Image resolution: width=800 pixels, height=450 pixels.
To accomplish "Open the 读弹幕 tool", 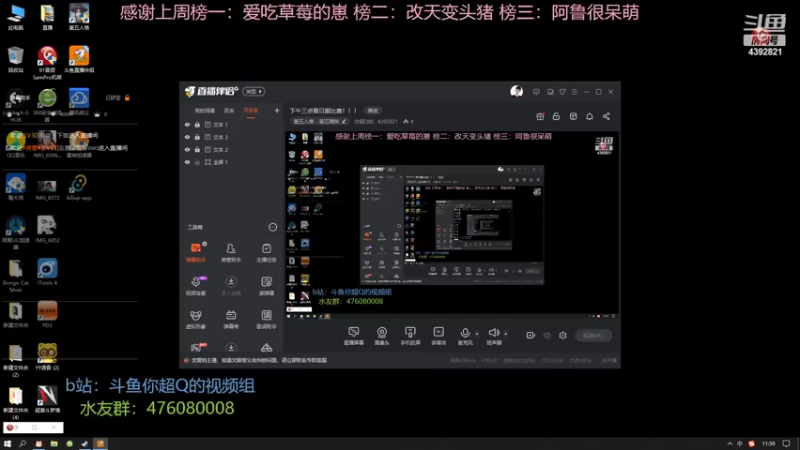I will (x=266, y=286).
